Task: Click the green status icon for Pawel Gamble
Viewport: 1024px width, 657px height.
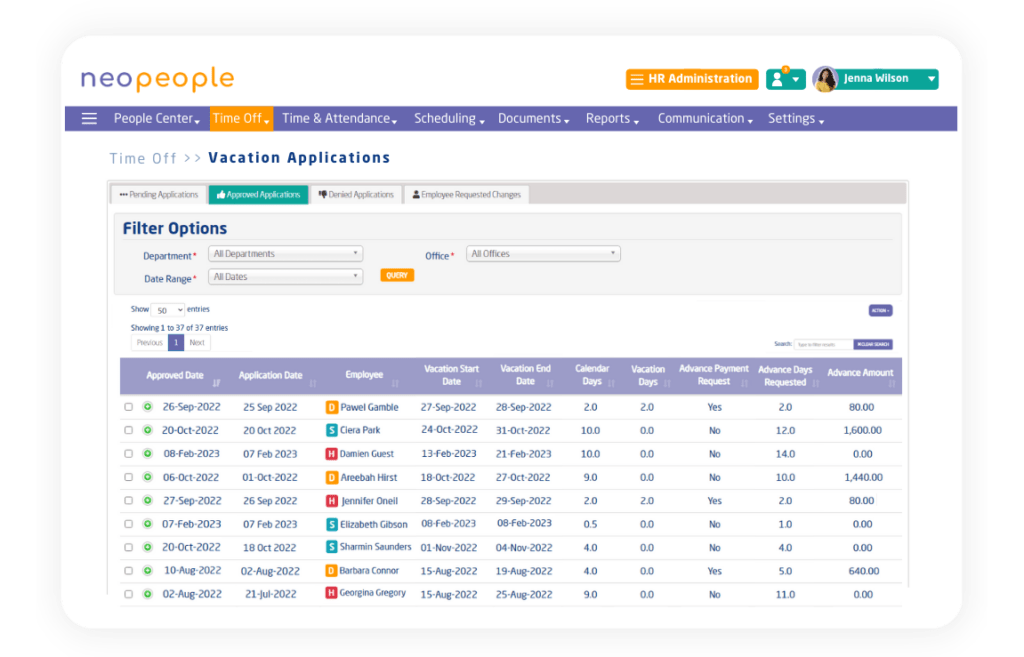Action: tap(148, 407)
